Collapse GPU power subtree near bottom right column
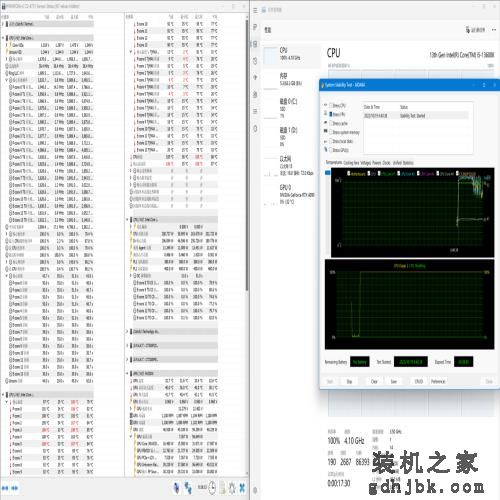This screenshot has width=500, height=500. click(x=131, y=436)
